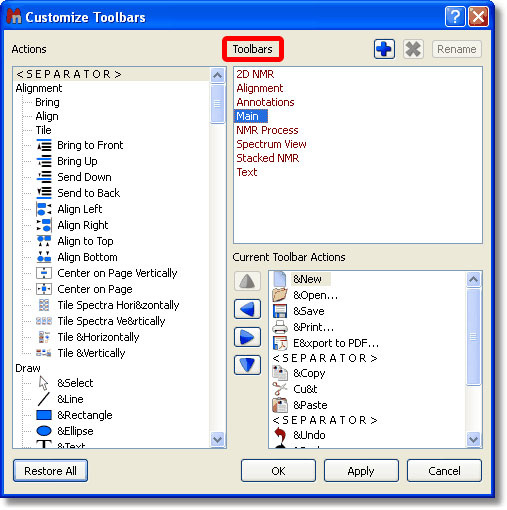Select the NMR Process toolbar
The width and height of the screenshot is (507, 510).
pyautogui.click(x=267, y=130)
